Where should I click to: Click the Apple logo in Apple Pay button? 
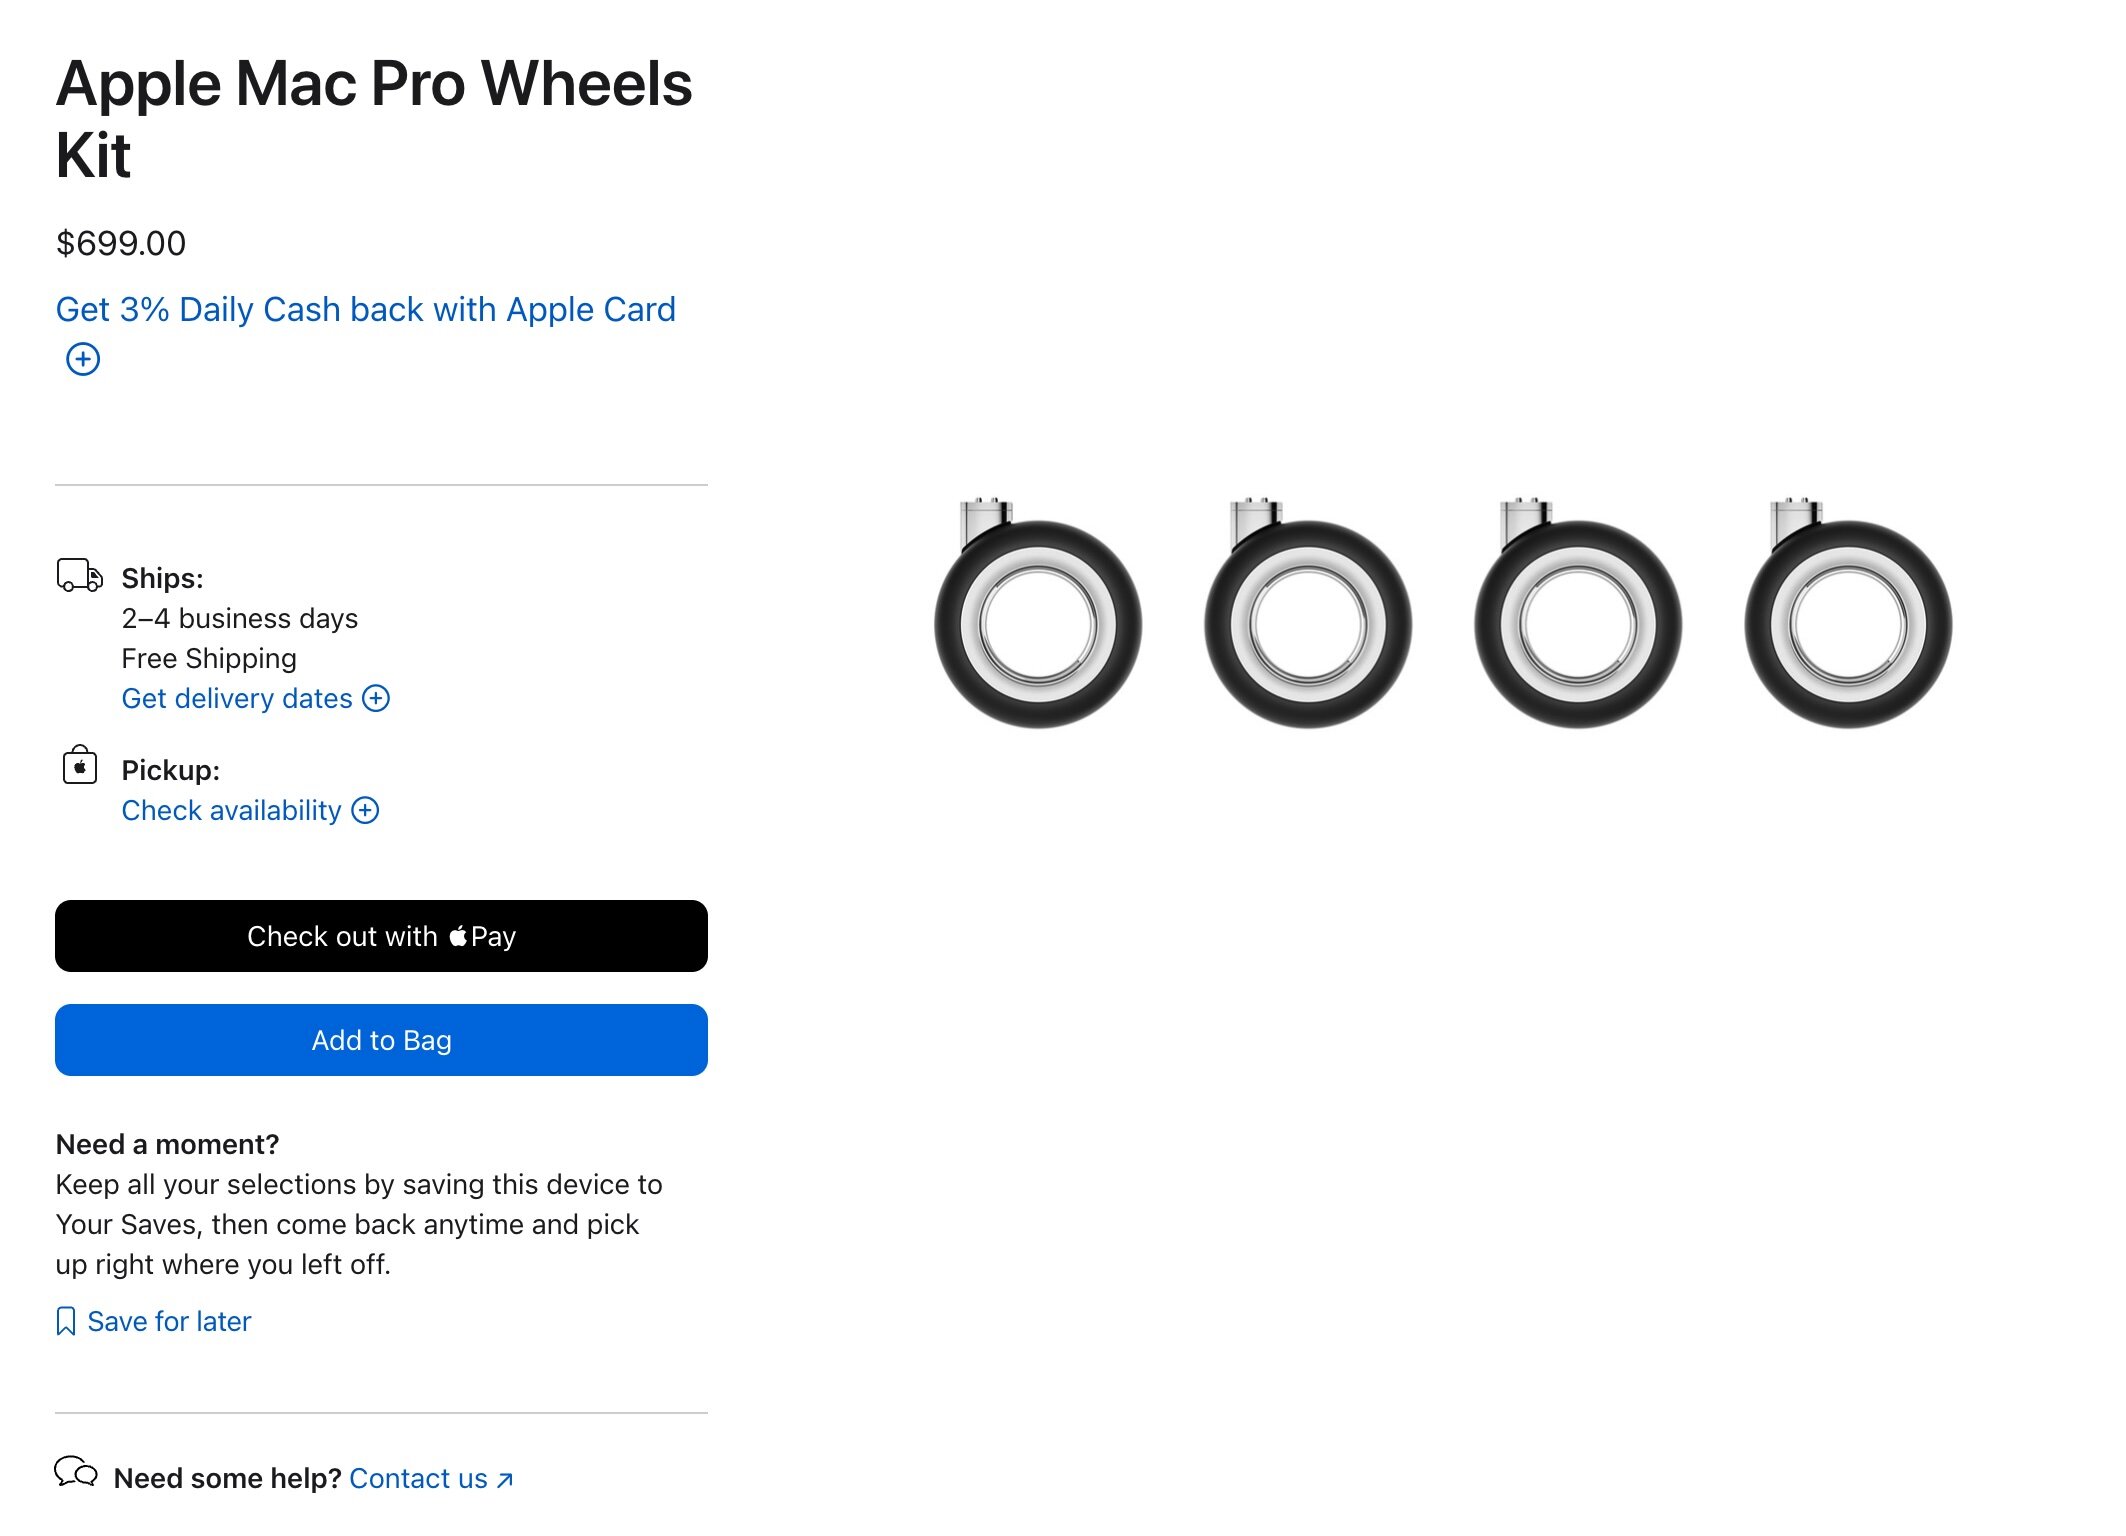(458, 936)
